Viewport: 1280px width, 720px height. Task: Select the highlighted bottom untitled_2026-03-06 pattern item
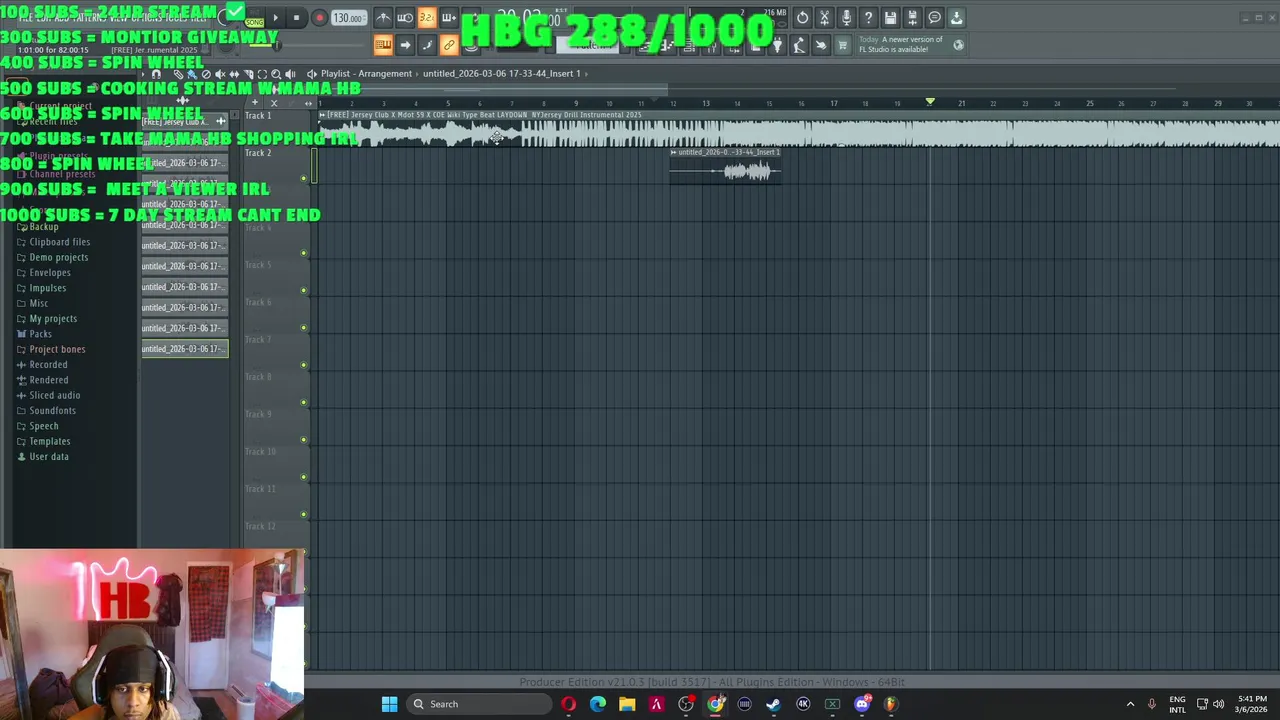pos(184,349)
